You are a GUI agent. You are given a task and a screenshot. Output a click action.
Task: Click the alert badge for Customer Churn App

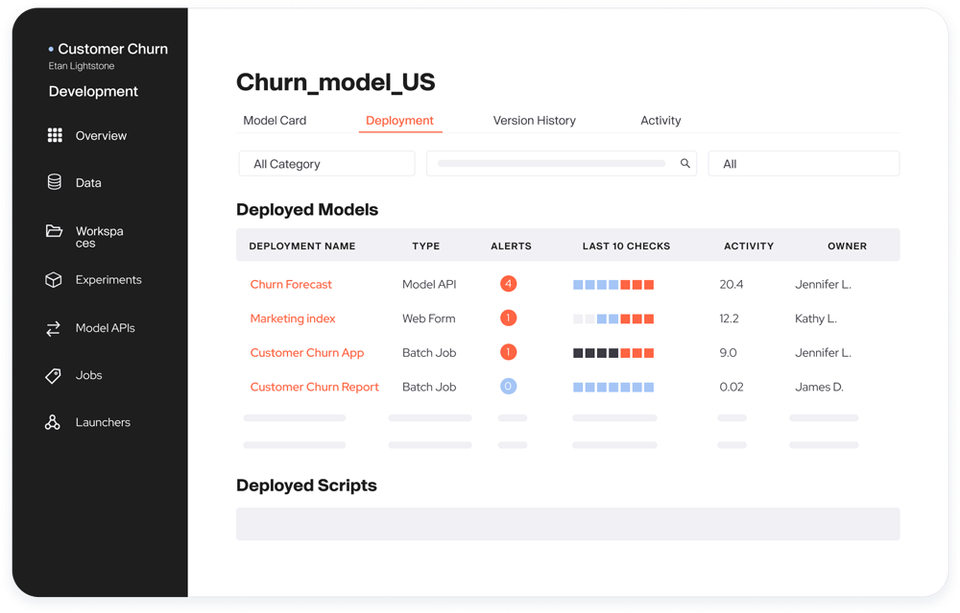pos(508,353)
